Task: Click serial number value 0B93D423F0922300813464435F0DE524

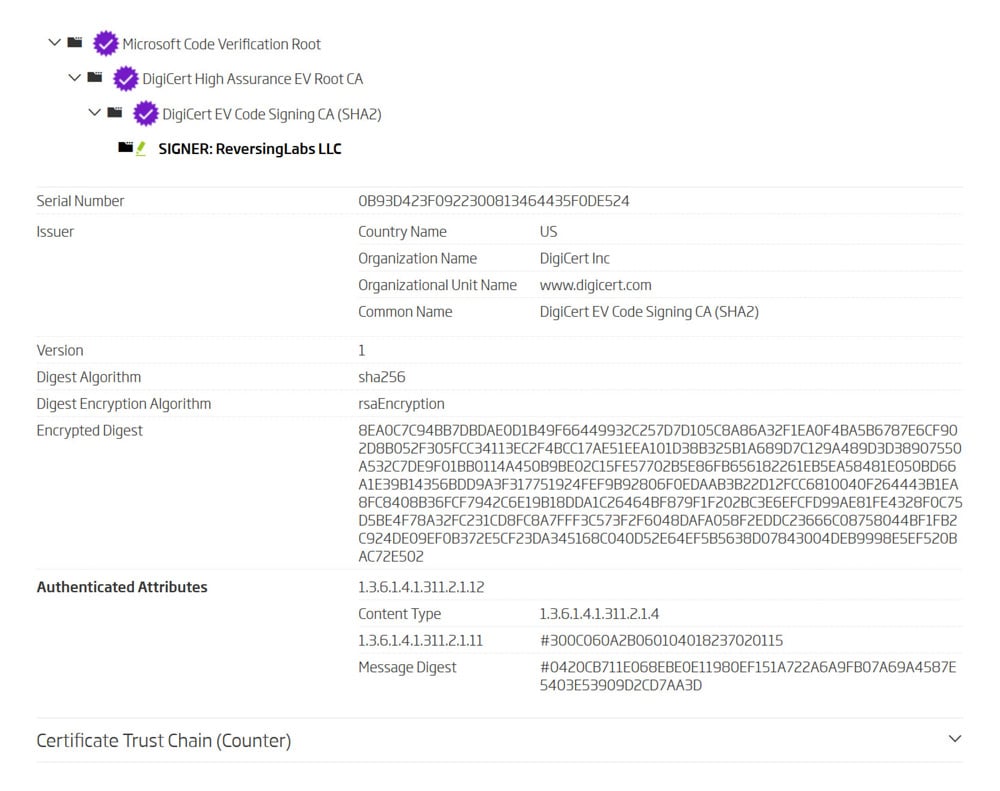Action: 494,201
